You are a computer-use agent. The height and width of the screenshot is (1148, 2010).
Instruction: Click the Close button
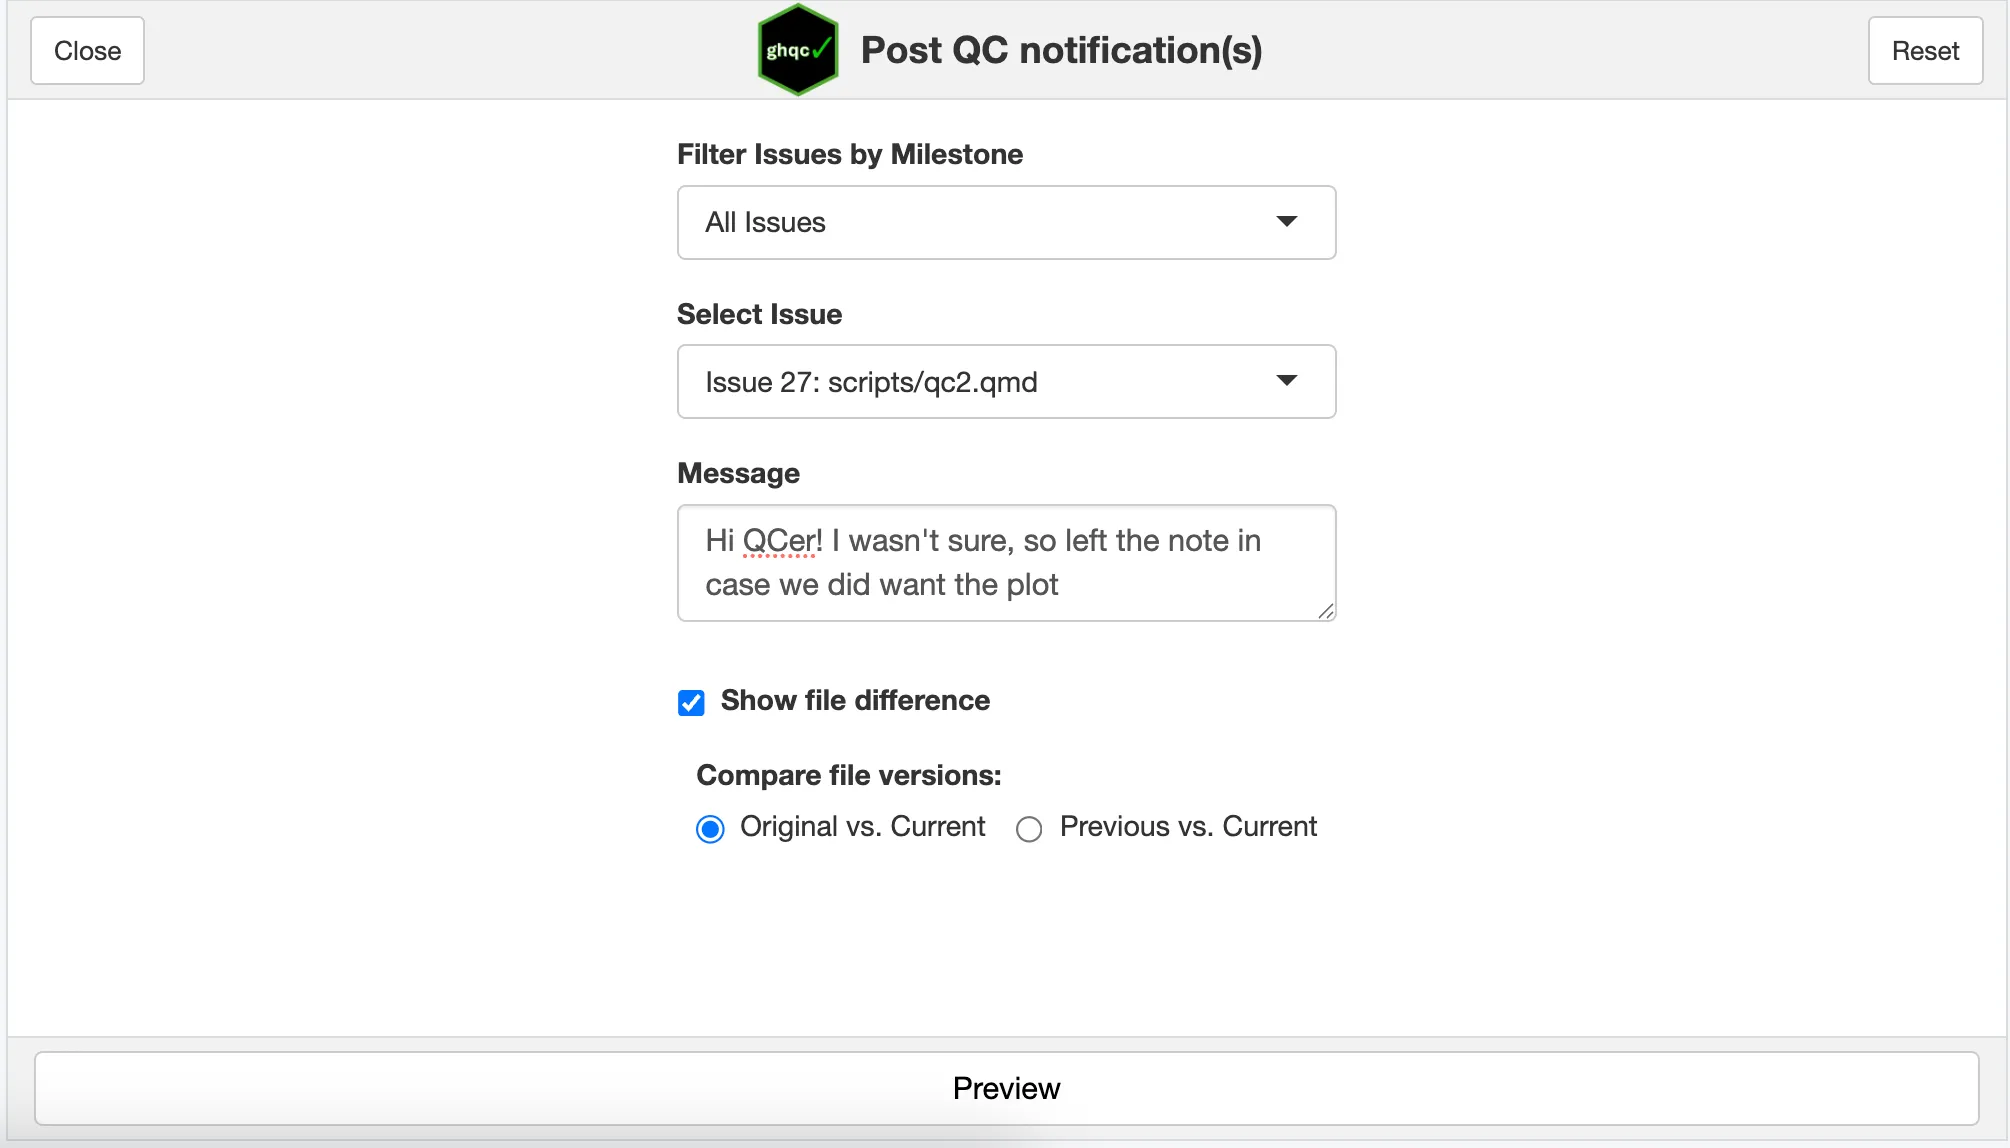(x=87, y=51)
